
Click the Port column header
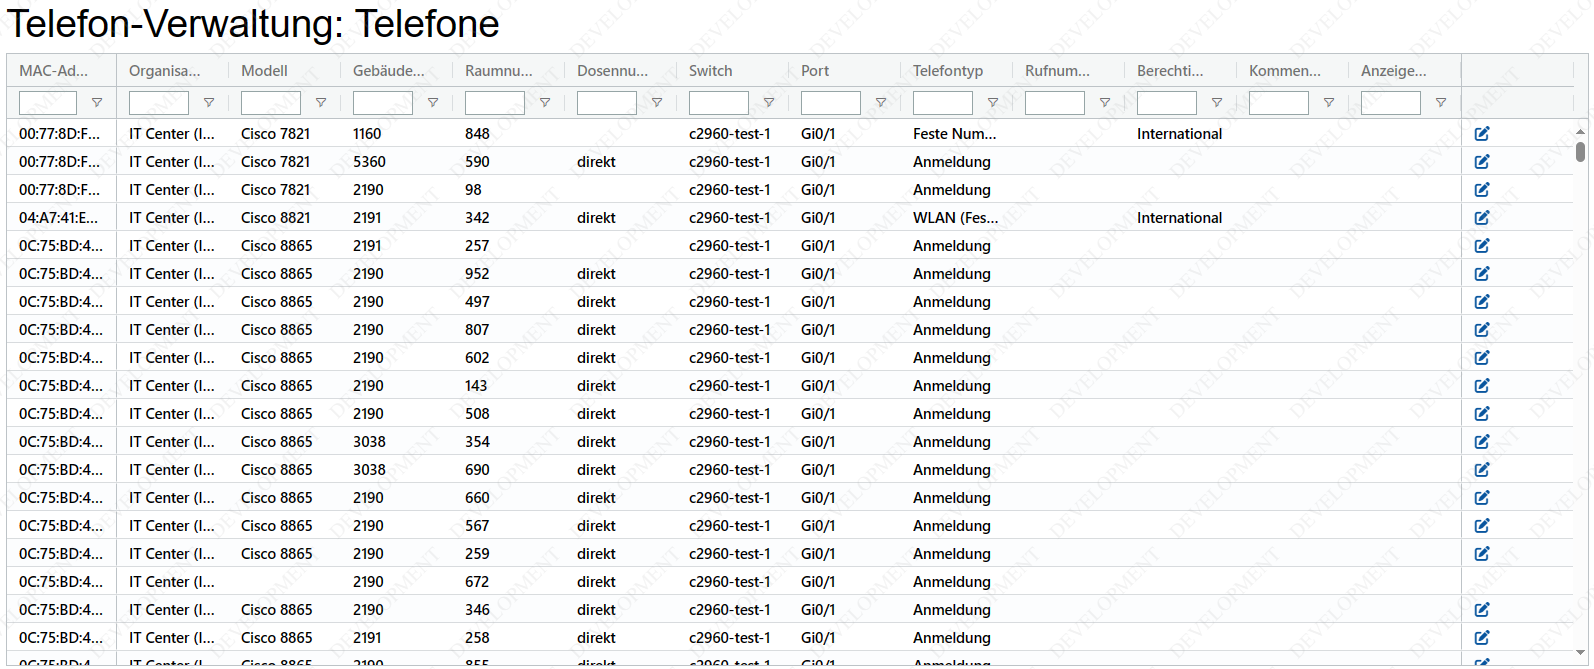(814, 71)
